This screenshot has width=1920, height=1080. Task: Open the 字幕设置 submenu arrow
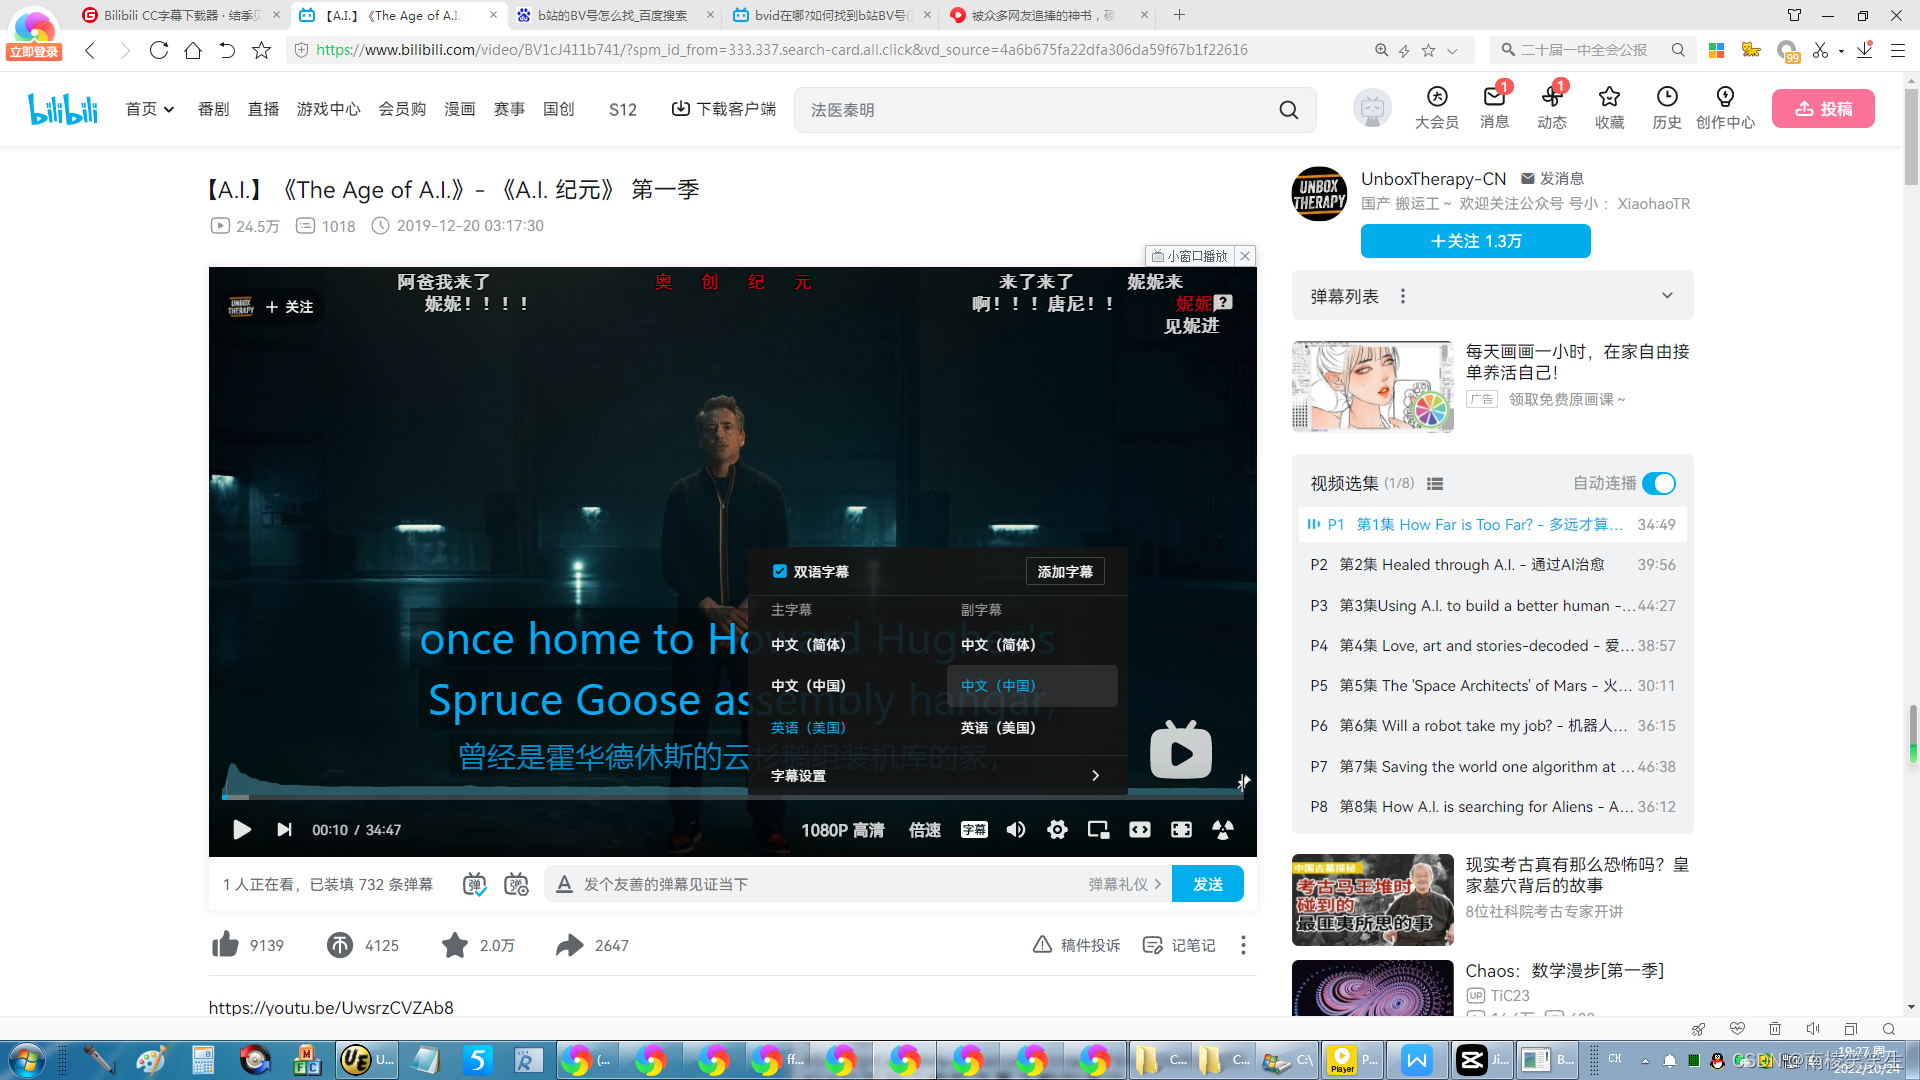(x=1096, y=776)
